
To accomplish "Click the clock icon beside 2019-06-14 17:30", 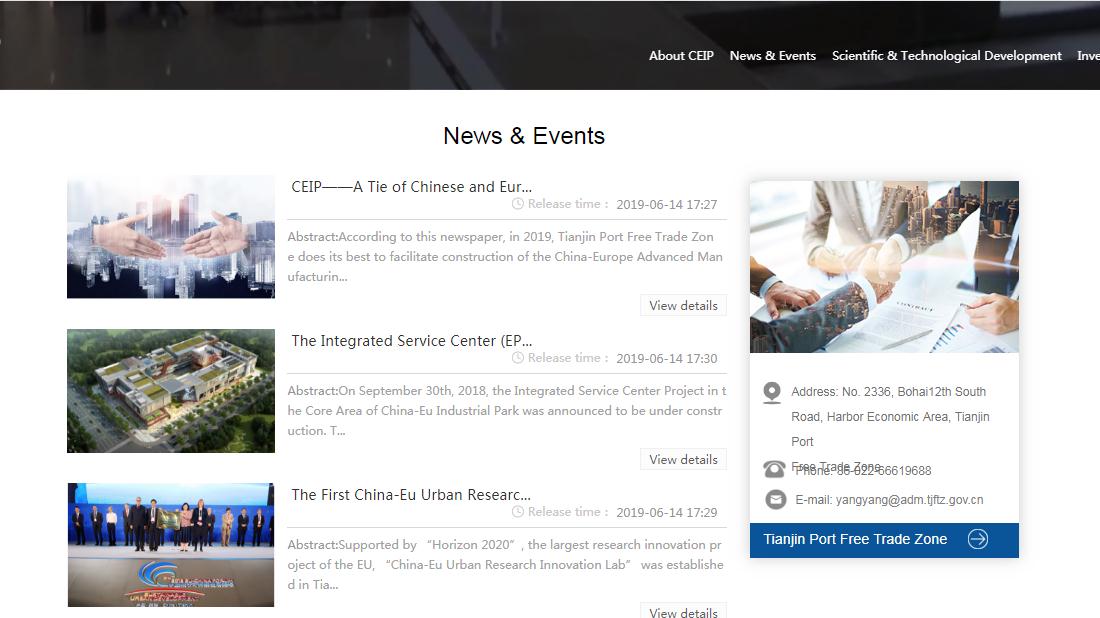I will (518, 358).
